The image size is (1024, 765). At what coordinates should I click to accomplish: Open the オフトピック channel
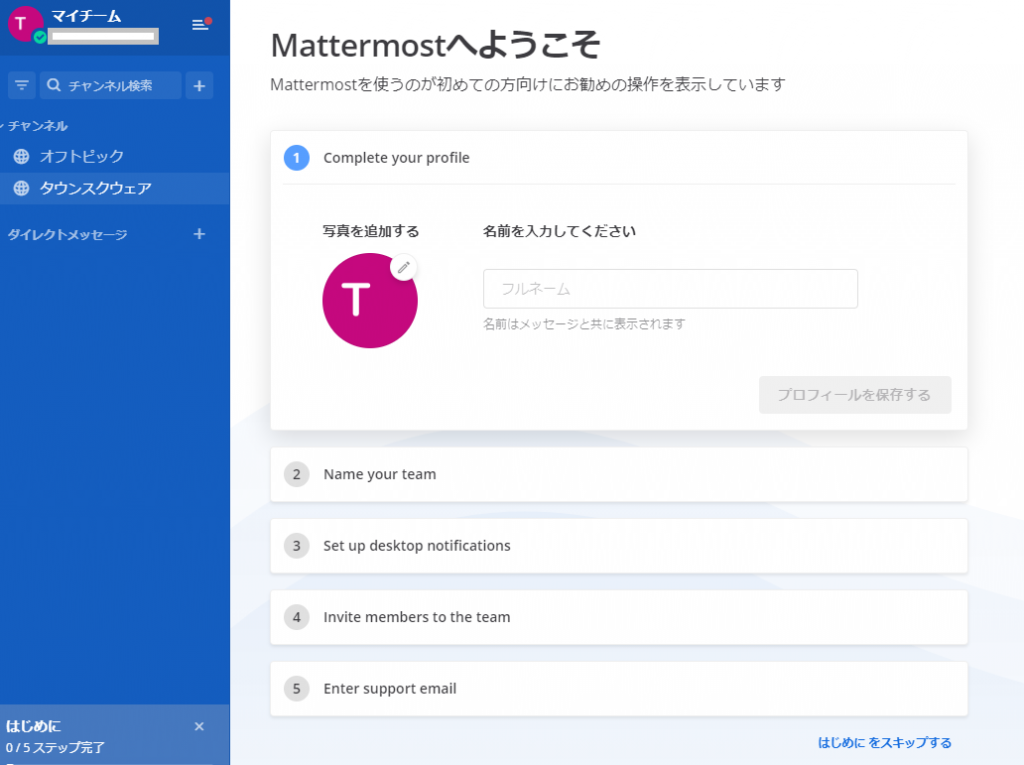pyautogui.click(x=115, y=156)
